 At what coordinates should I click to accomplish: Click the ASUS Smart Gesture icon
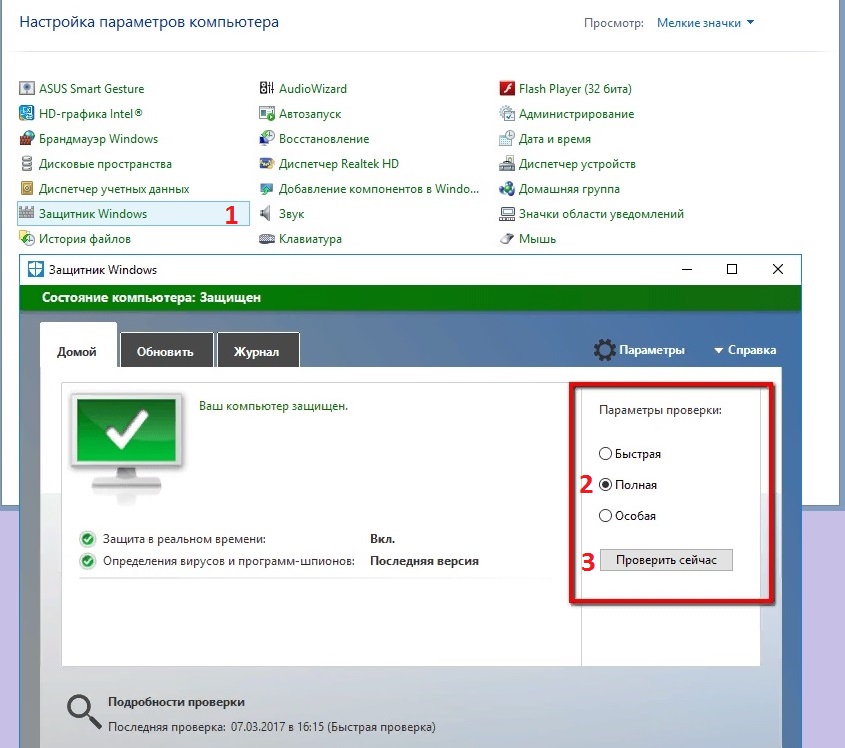tap(26, 88)
